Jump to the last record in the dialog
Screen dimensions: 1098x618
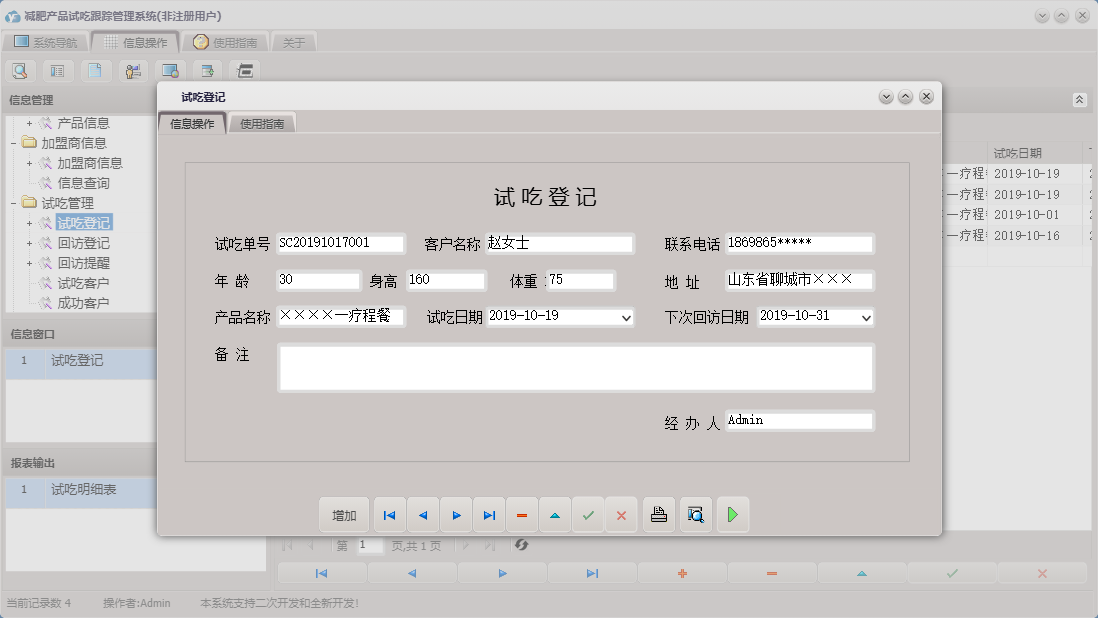click(x=489, y=514)
